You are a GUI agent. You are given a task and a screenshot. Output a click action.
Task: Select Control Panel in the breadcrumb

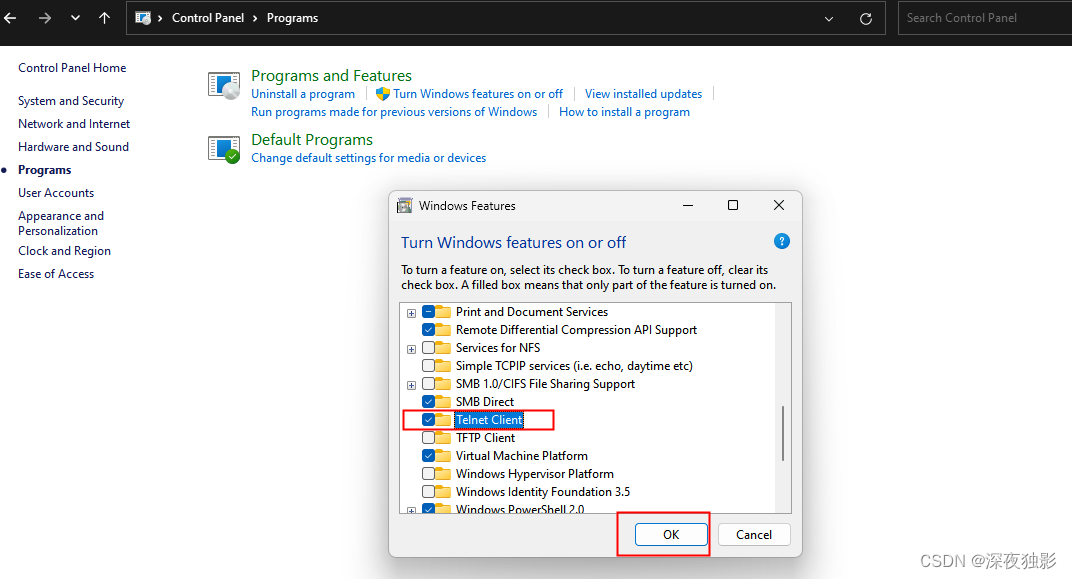[208, 18]
